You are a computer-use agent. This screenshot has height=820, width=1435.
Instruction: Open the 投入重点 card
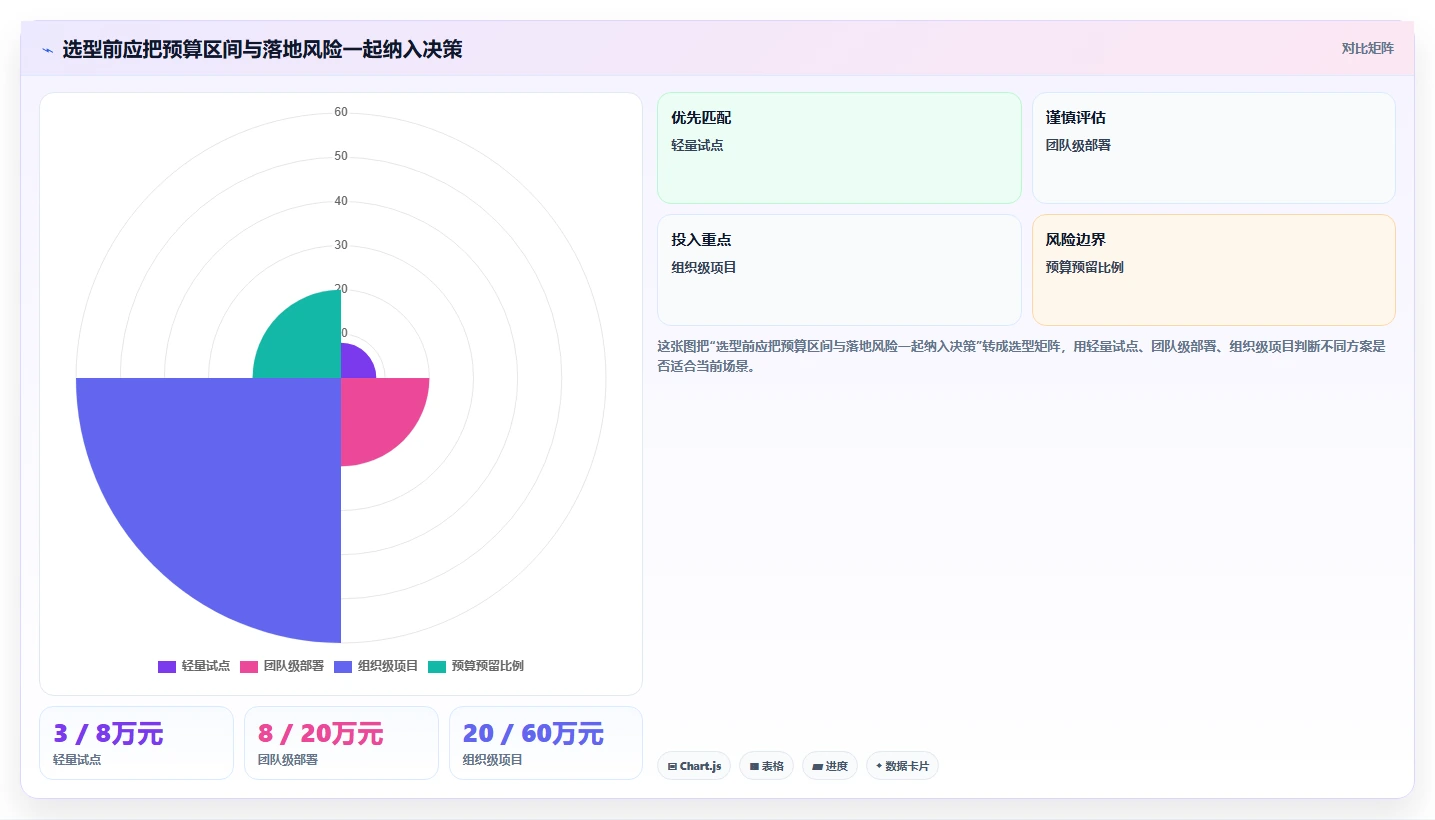point(839,270)
